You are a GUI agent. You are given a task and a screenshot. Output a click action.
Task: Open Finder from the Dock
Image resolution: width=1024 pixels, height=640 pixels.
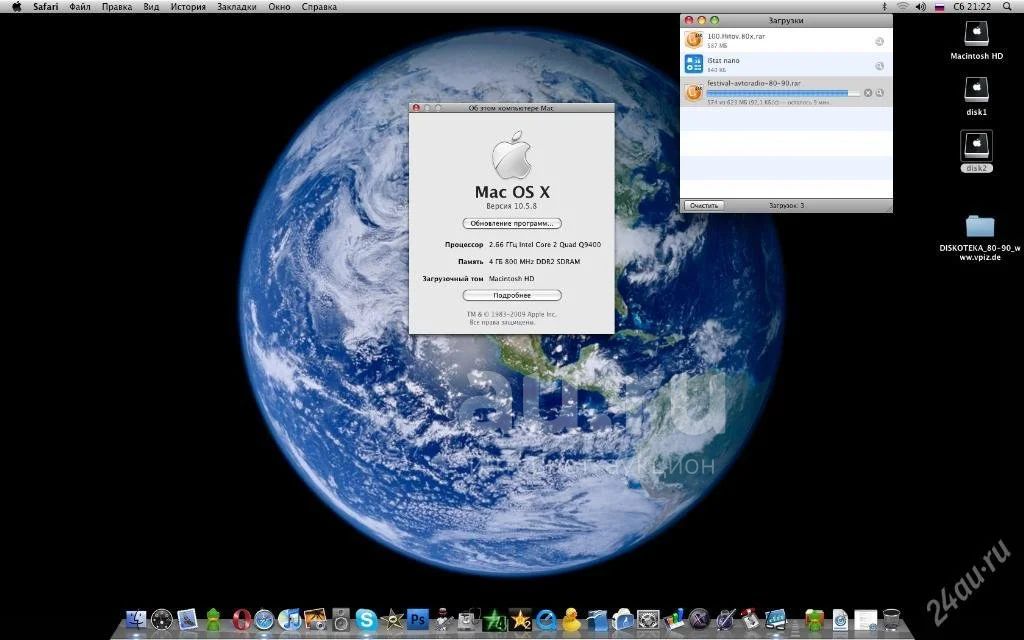pos(136,619)
